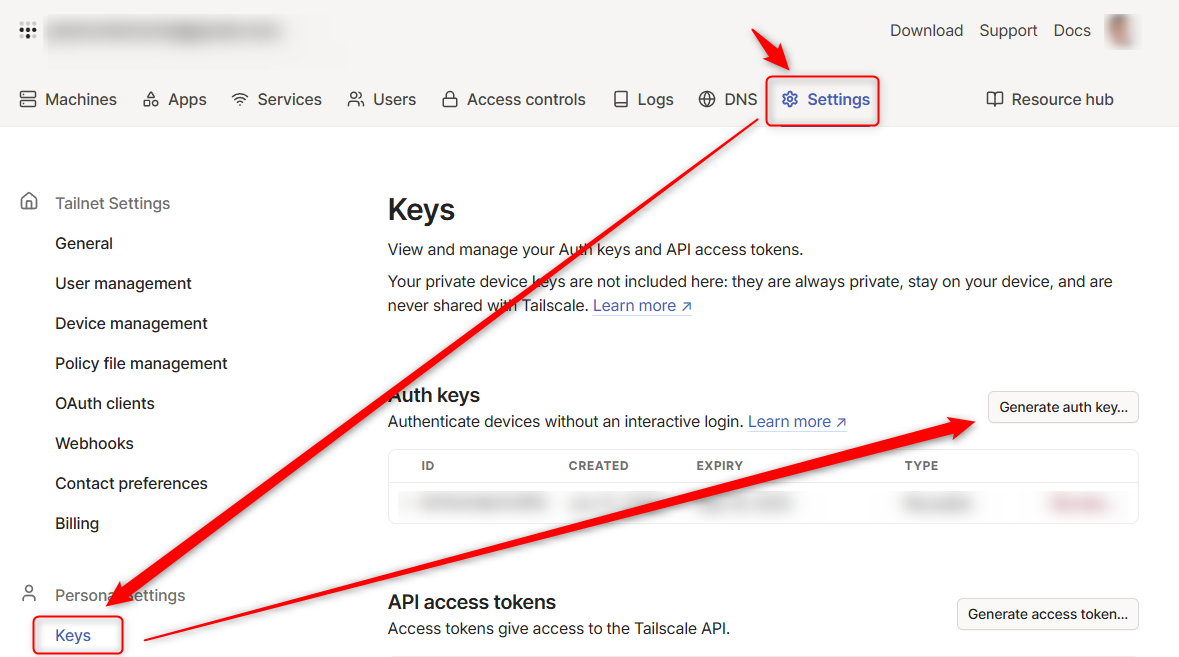This screenshot has height=657, width=1179.
Task: Open Device management settings
Action: (x=131, y=323)
